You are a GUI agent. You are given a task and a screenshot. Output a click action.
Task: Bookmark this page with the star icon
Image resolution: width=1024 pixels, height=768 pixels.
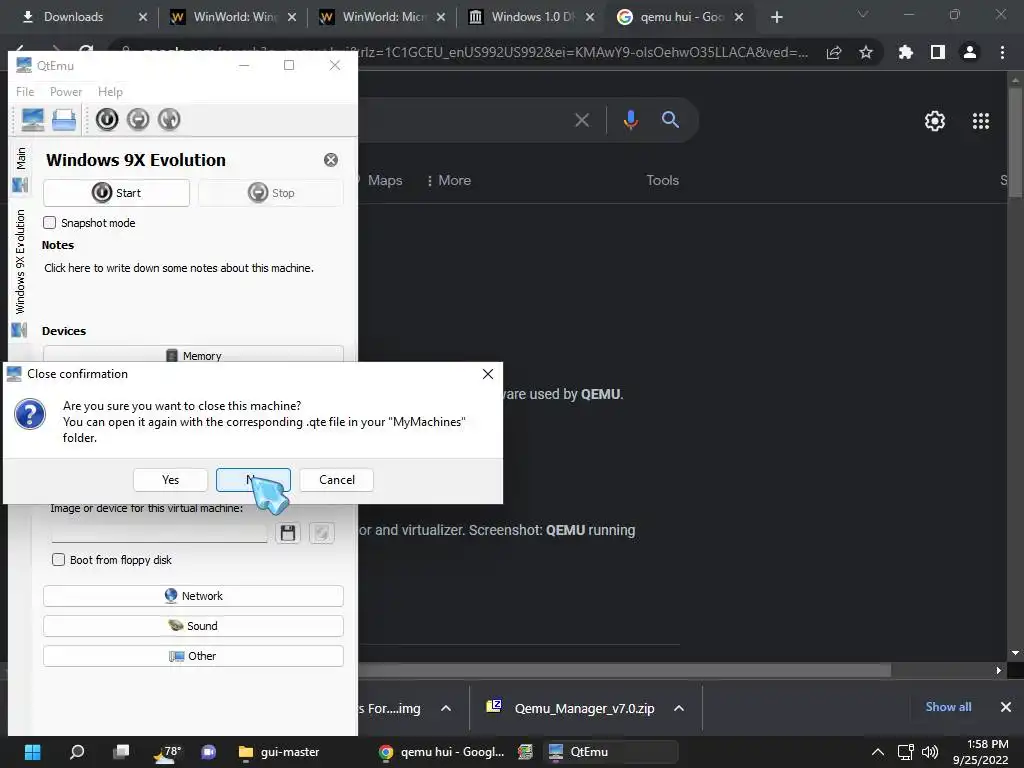[x=866, y=52]
